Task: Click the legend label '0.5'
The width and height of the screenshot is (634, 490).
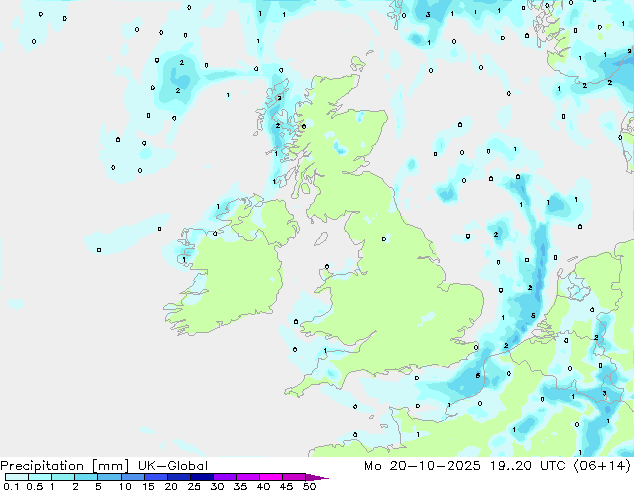Action: (x=35, y=486)
